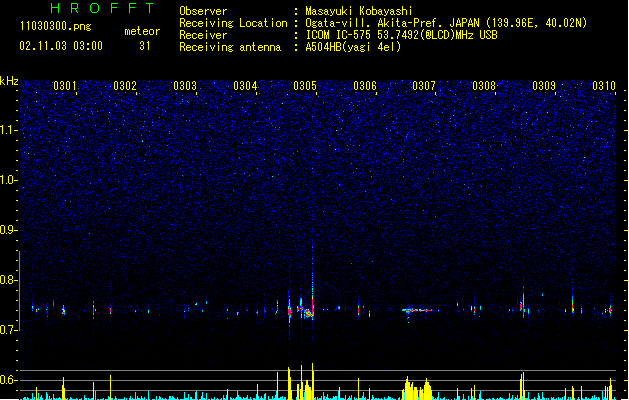Click the A504HB(yagi 4el) antenna text
Image resolution: width=629 pixels, height=400 pixels.
tap(353, 47)
